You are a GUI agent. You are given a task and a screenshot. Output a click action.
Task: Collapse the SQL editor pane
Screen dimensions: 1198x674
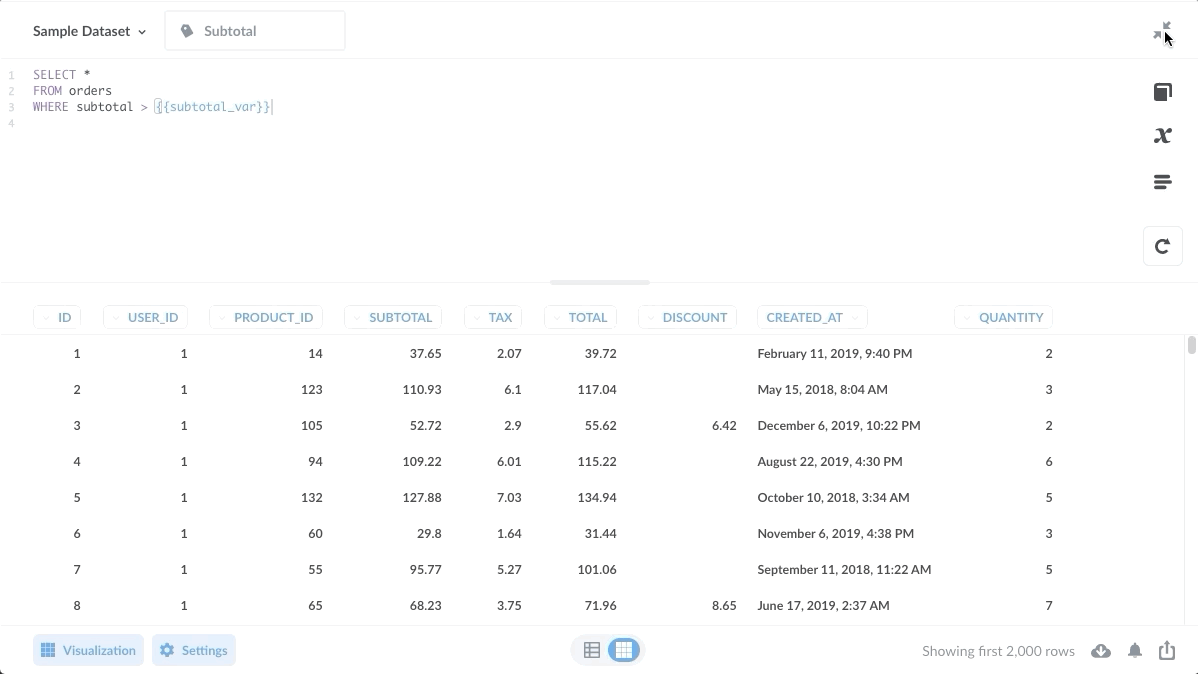tap(1163, 30)
